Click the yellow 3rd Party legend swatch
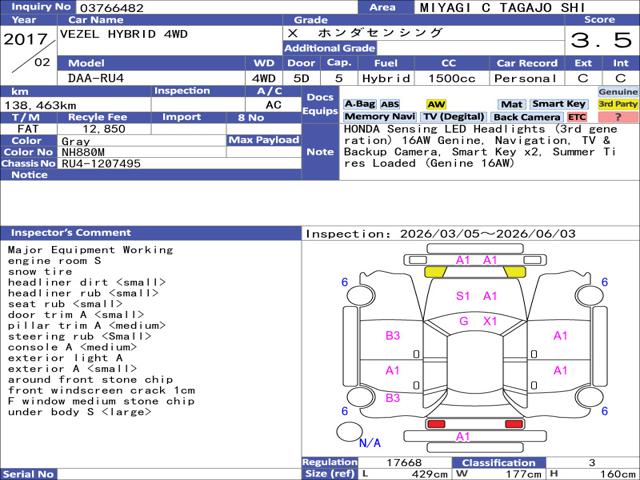 618,104
